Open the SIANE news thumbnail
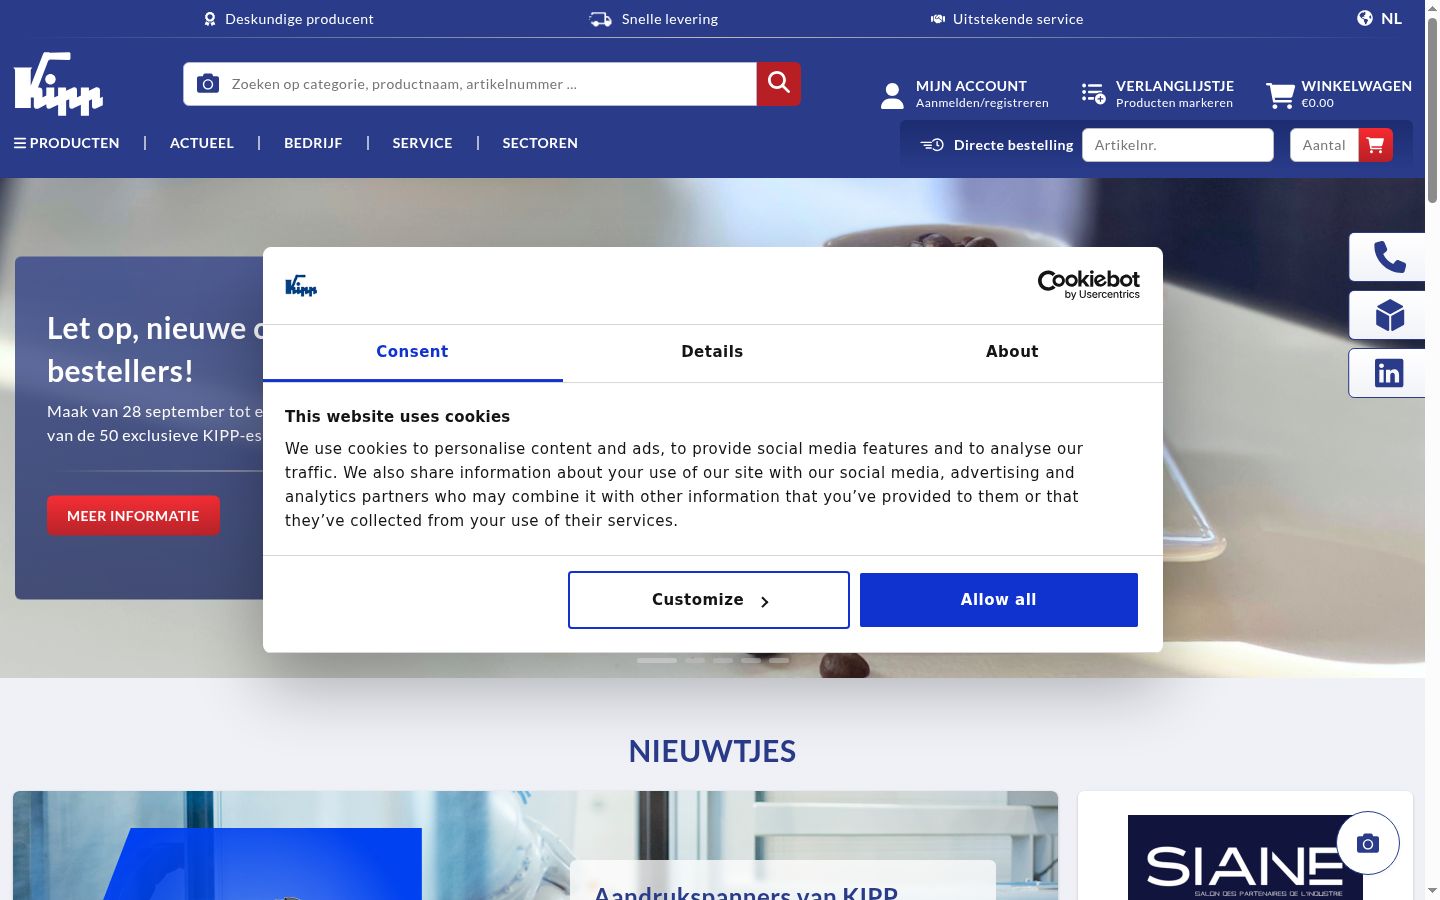Screen dimensions: 1440x900 1245,858
